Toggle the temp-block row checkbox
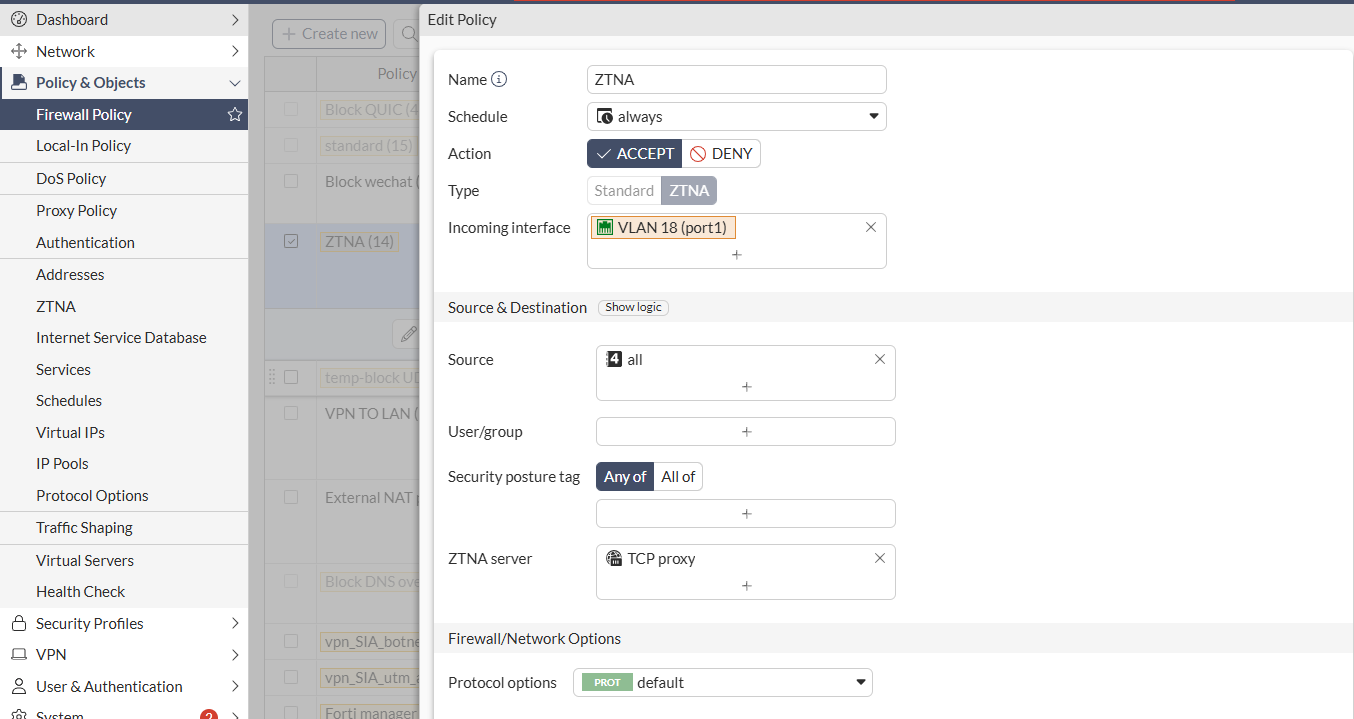Screen dimensions: 1354x719 (x=291, y=377)
